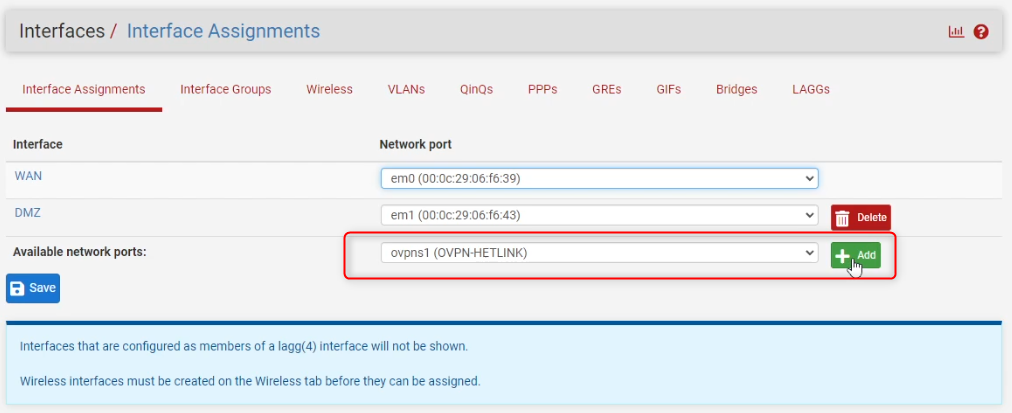Open the status graph icon in header
Screen dimensions: 1012x413
(x=955, y=32)
